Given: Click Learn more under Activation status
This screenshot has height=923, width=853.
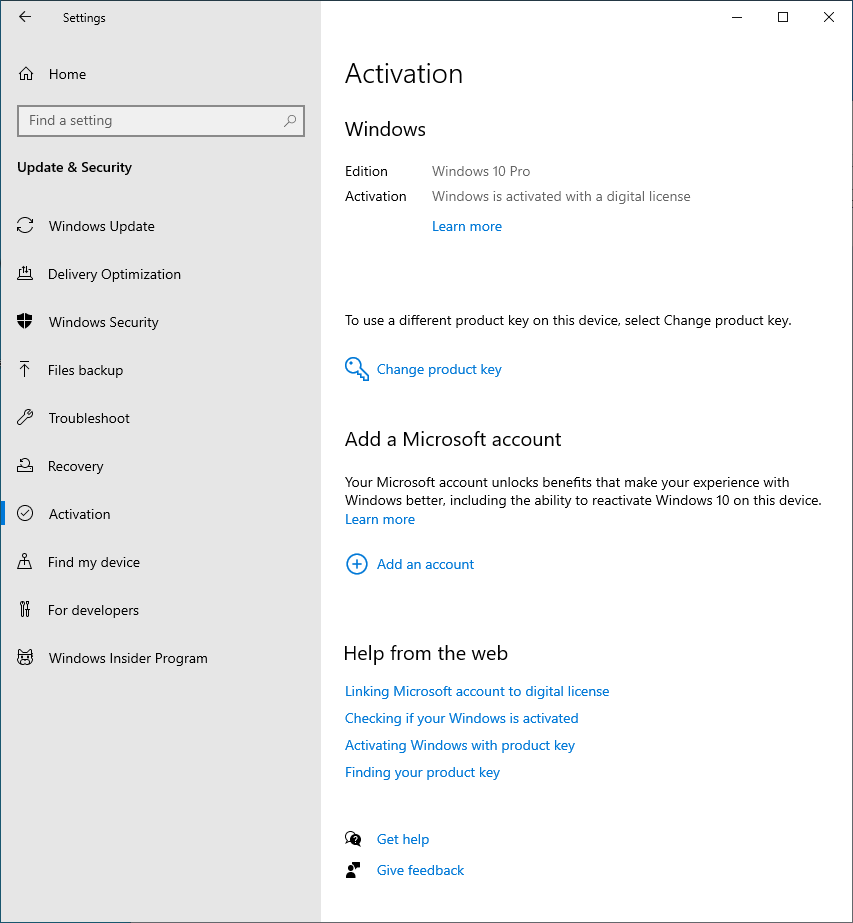Looking at the screenshot, I should pyautogui.click(x=467, y=227).
